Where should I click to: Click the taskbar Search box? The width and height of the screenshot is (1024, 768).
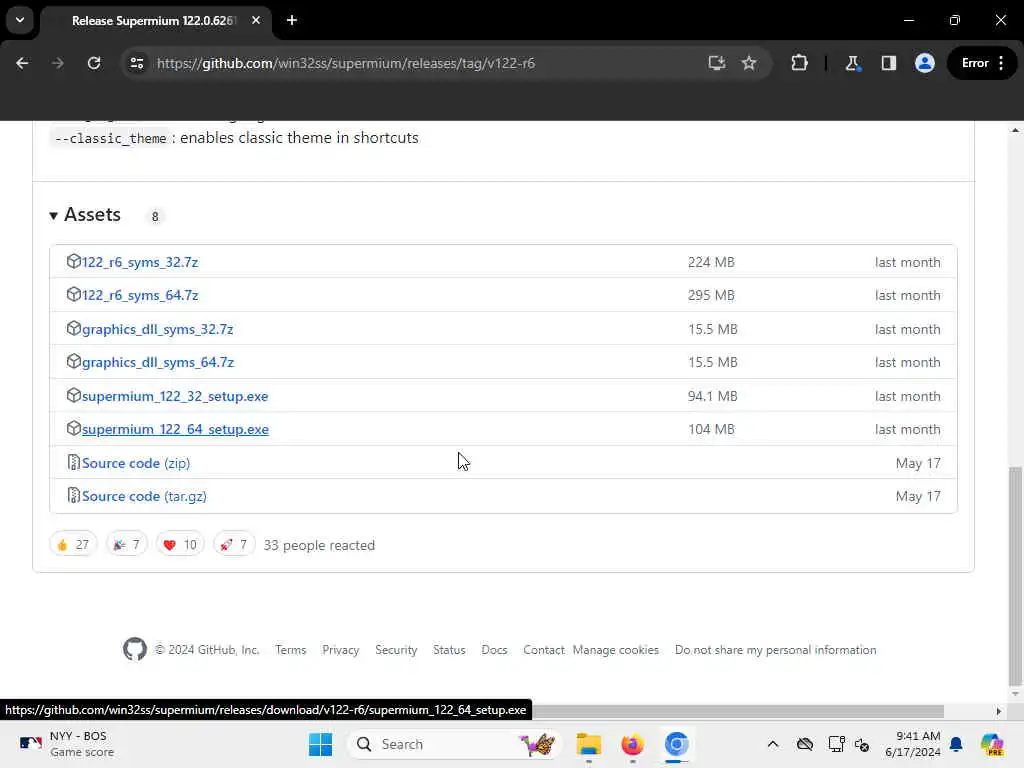point(454,744)
